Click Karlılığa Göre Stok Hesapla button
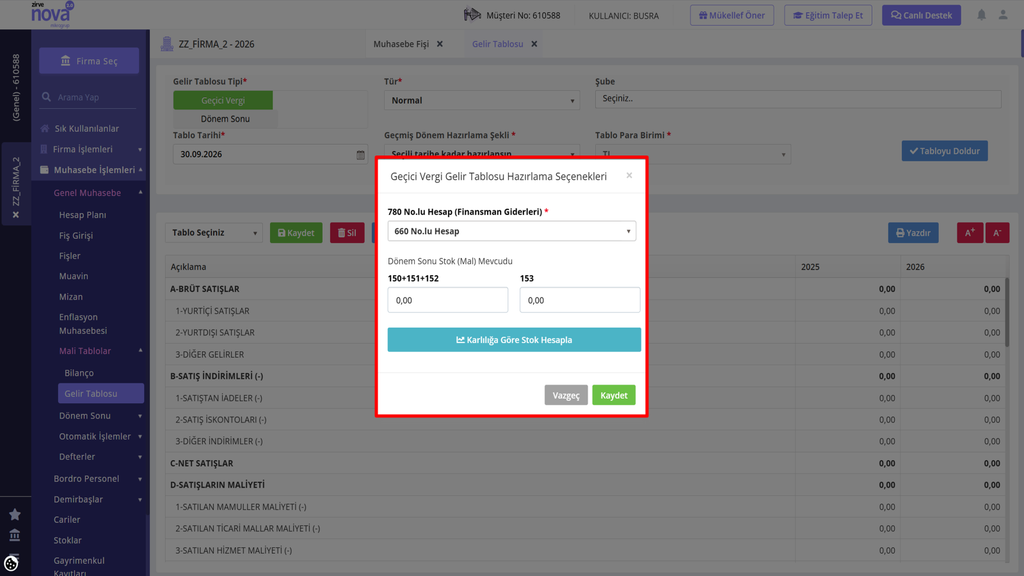Image resolution: width=1024 pixels, height=576 pixels. [x=514, y=340]
